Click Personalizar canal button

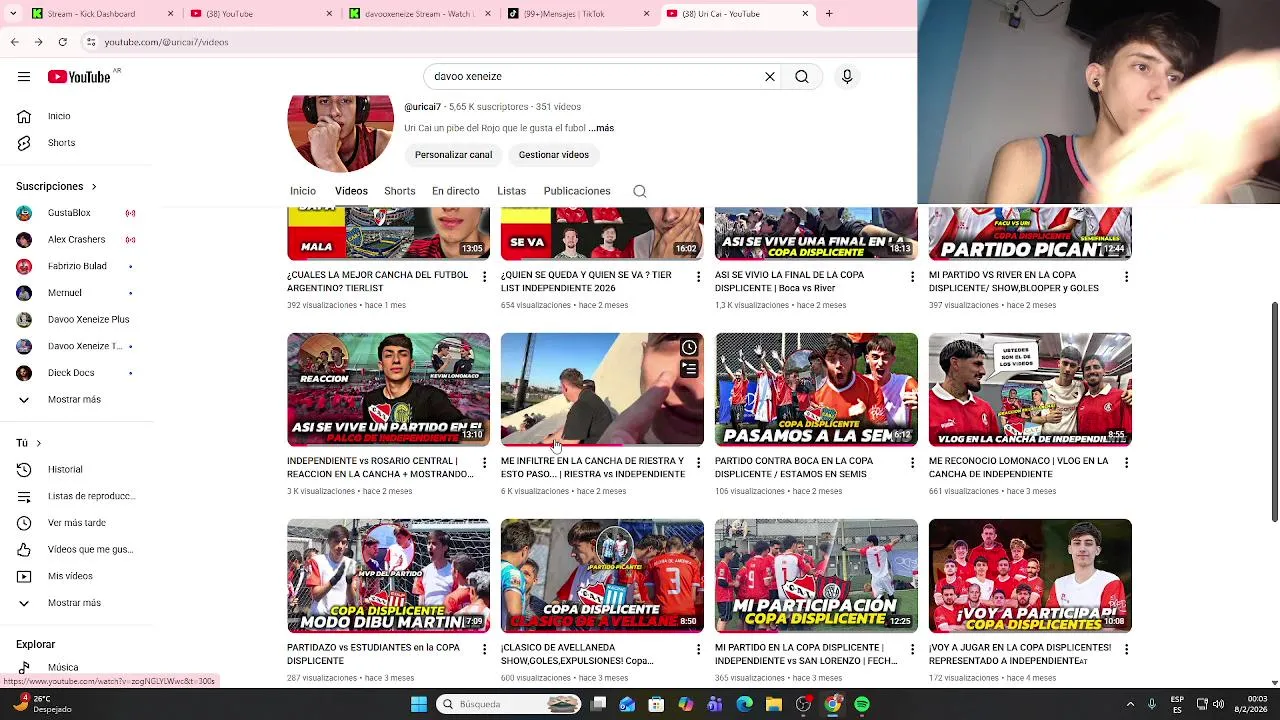click(454, 155)
